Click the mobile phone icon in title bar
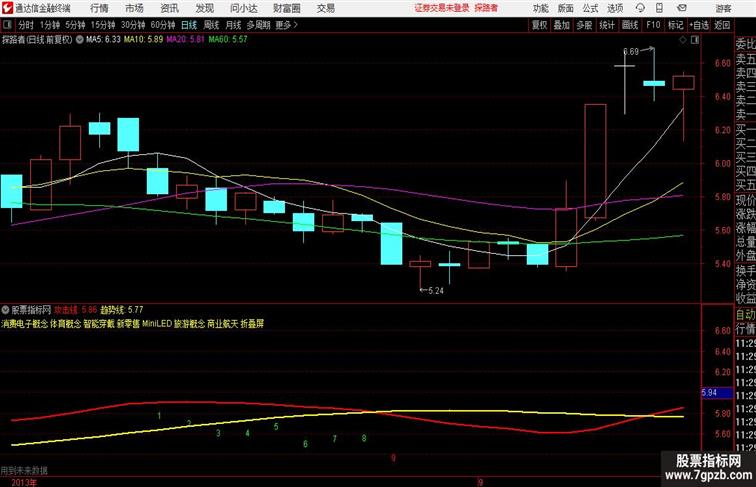 [x=659, y=8]
